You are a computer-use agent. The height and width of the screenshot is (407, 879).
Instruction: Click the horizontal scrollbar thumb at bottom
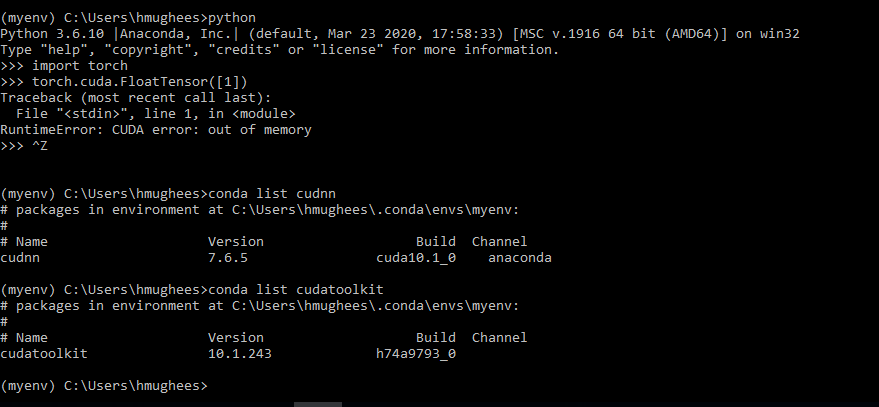318,404
